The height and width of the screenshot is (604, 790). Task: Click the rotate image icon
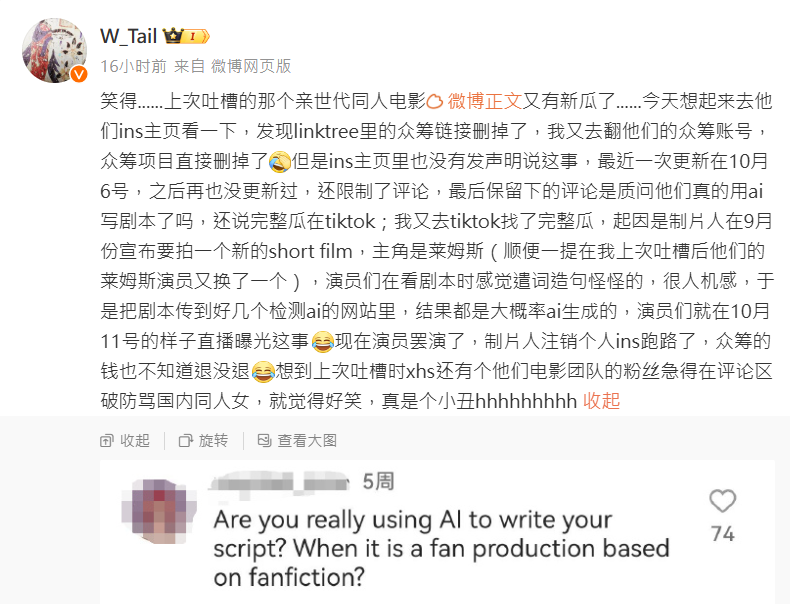point(185,441)
